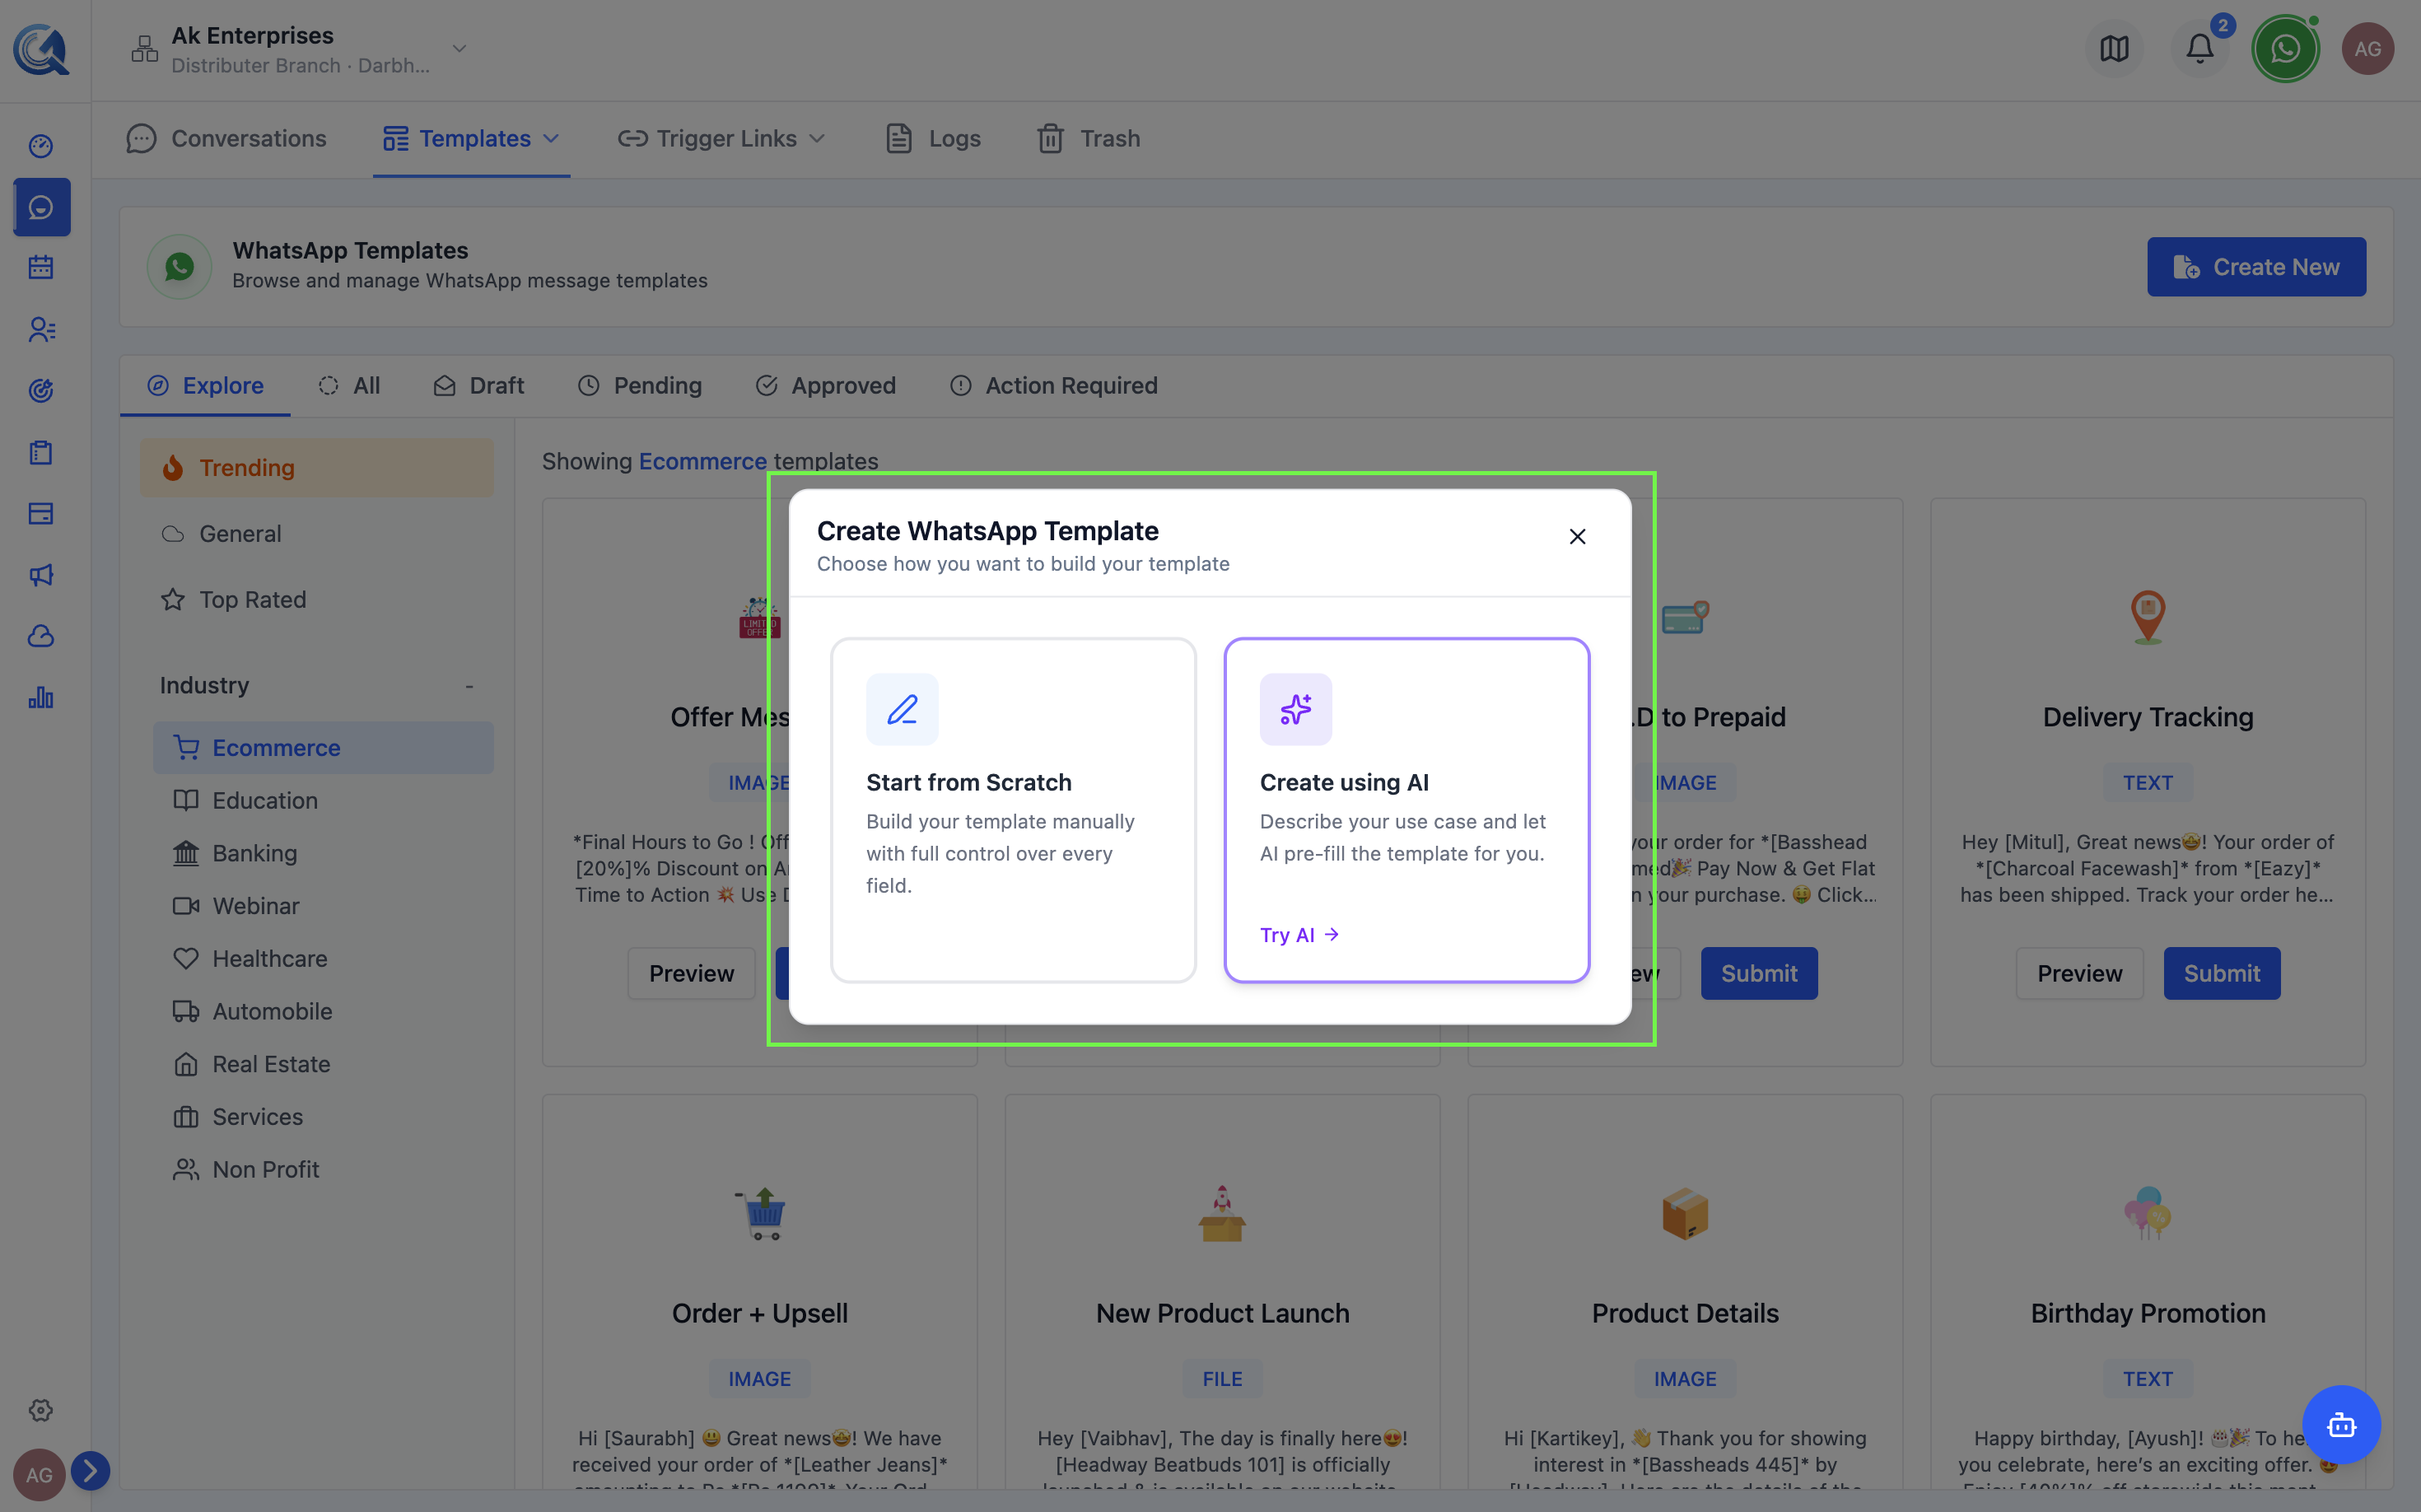The height and width of the screenshot is (1512, 2421).
Task: Select the Real Estate industry
Action: [323, 1064]
